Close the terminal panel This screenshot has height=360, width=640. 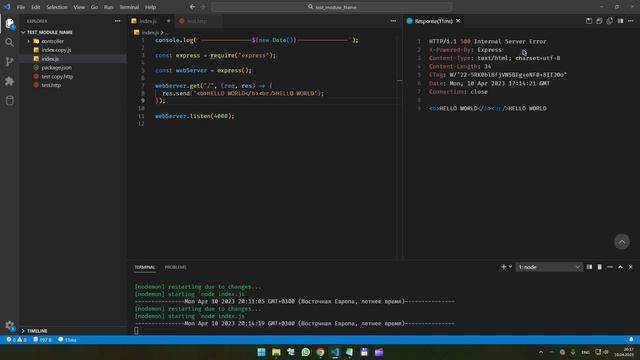(x=631, y=267)
